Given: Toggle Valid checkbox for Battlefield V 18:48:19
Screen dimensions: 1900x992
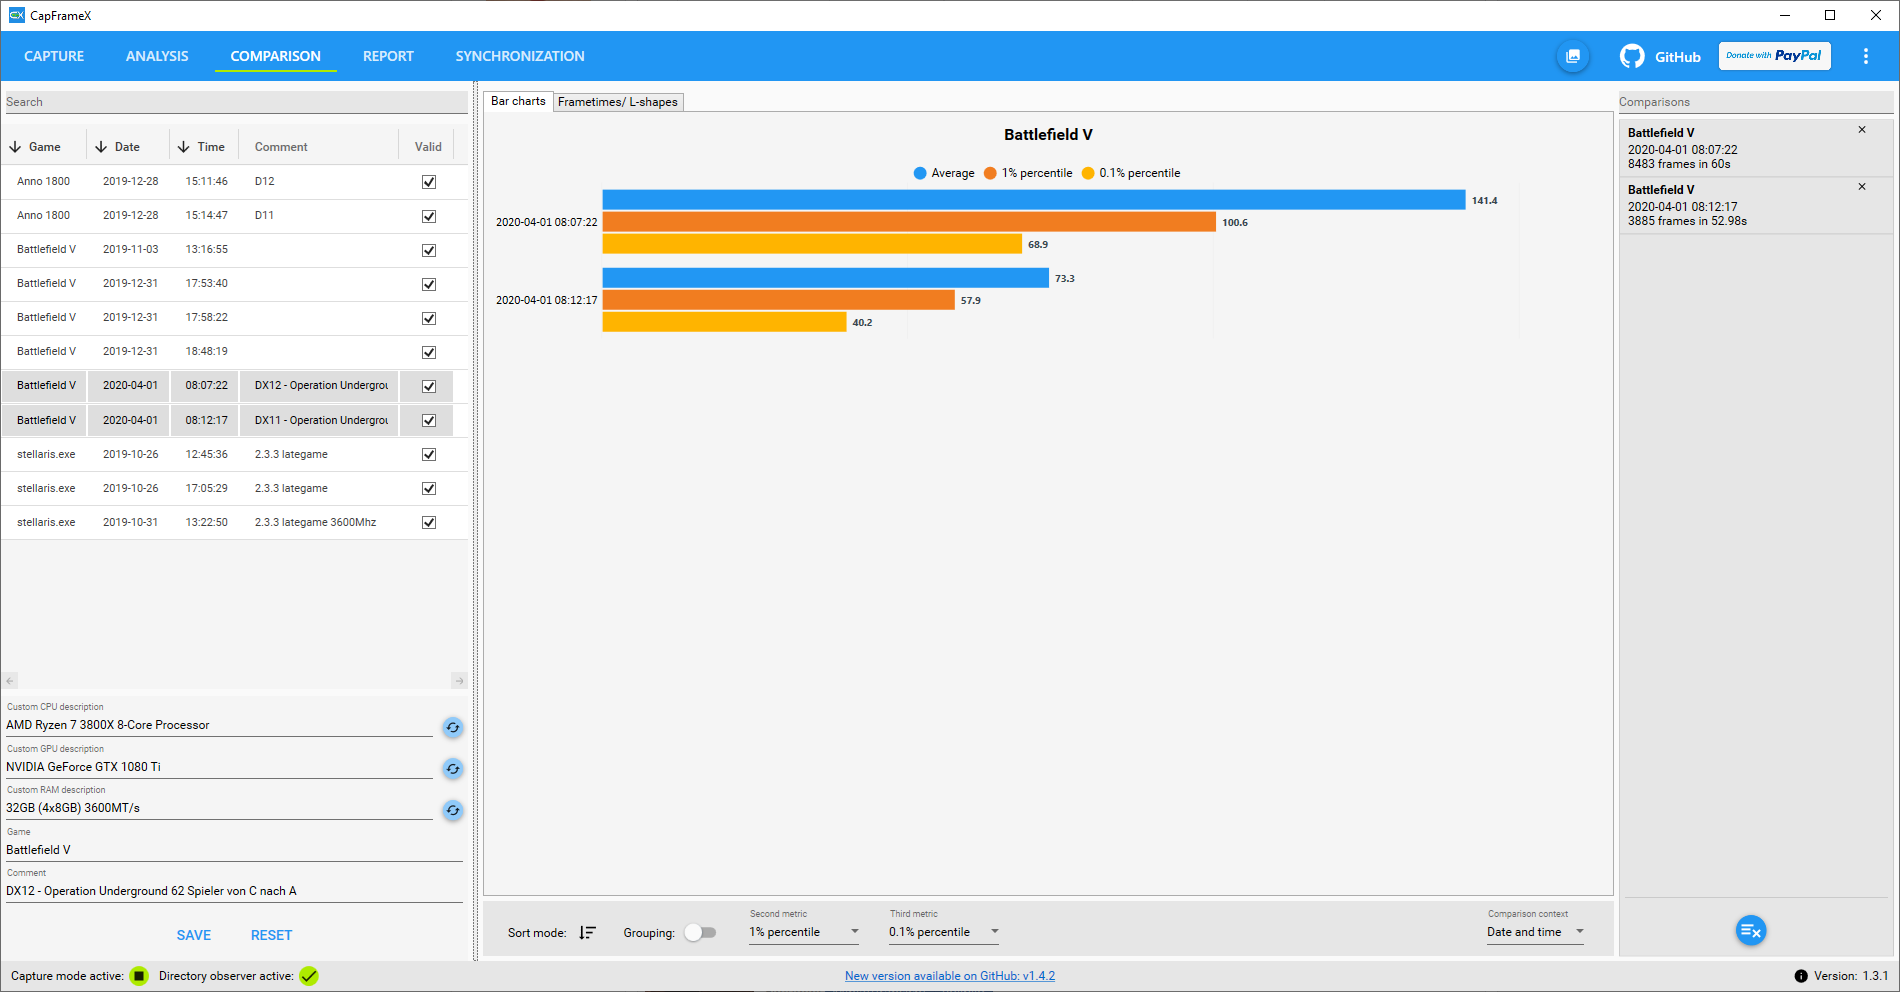Looking at the screenshot, I should [x=429, y=352].
